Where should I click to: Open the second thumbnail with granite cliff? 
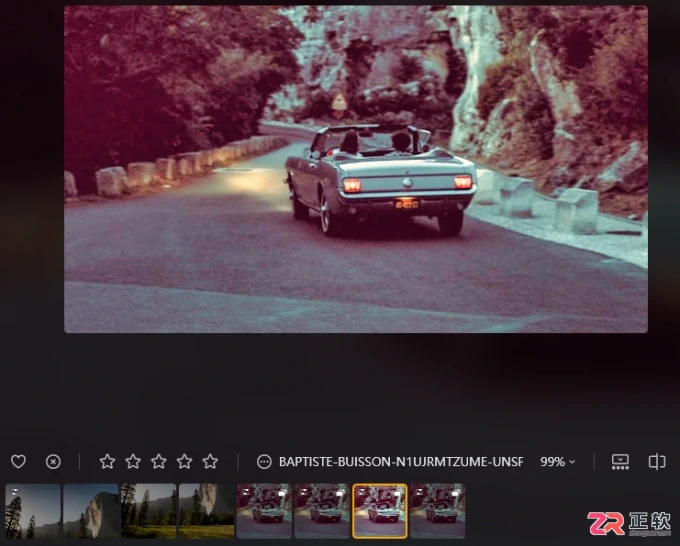pos(91,511)
